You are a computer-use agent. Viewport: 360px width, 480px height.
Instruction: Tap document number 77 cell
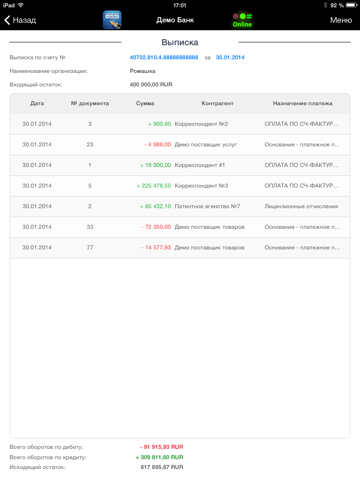coord(90,248)
